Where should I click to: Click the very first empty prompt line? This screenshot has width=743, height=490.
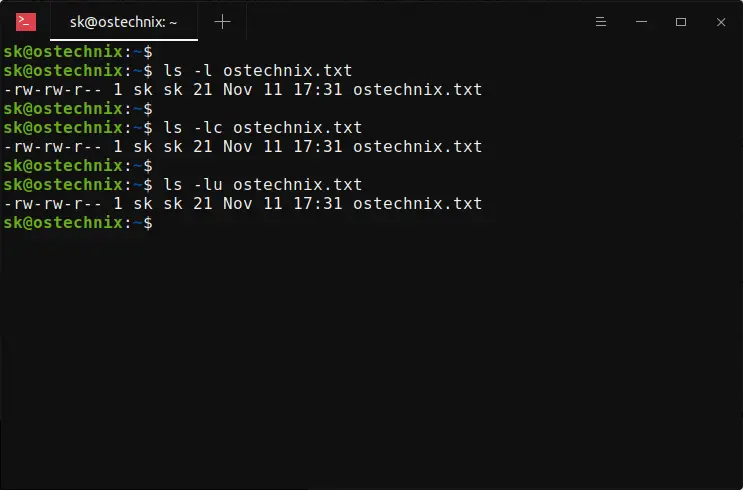tap(78, 52)
